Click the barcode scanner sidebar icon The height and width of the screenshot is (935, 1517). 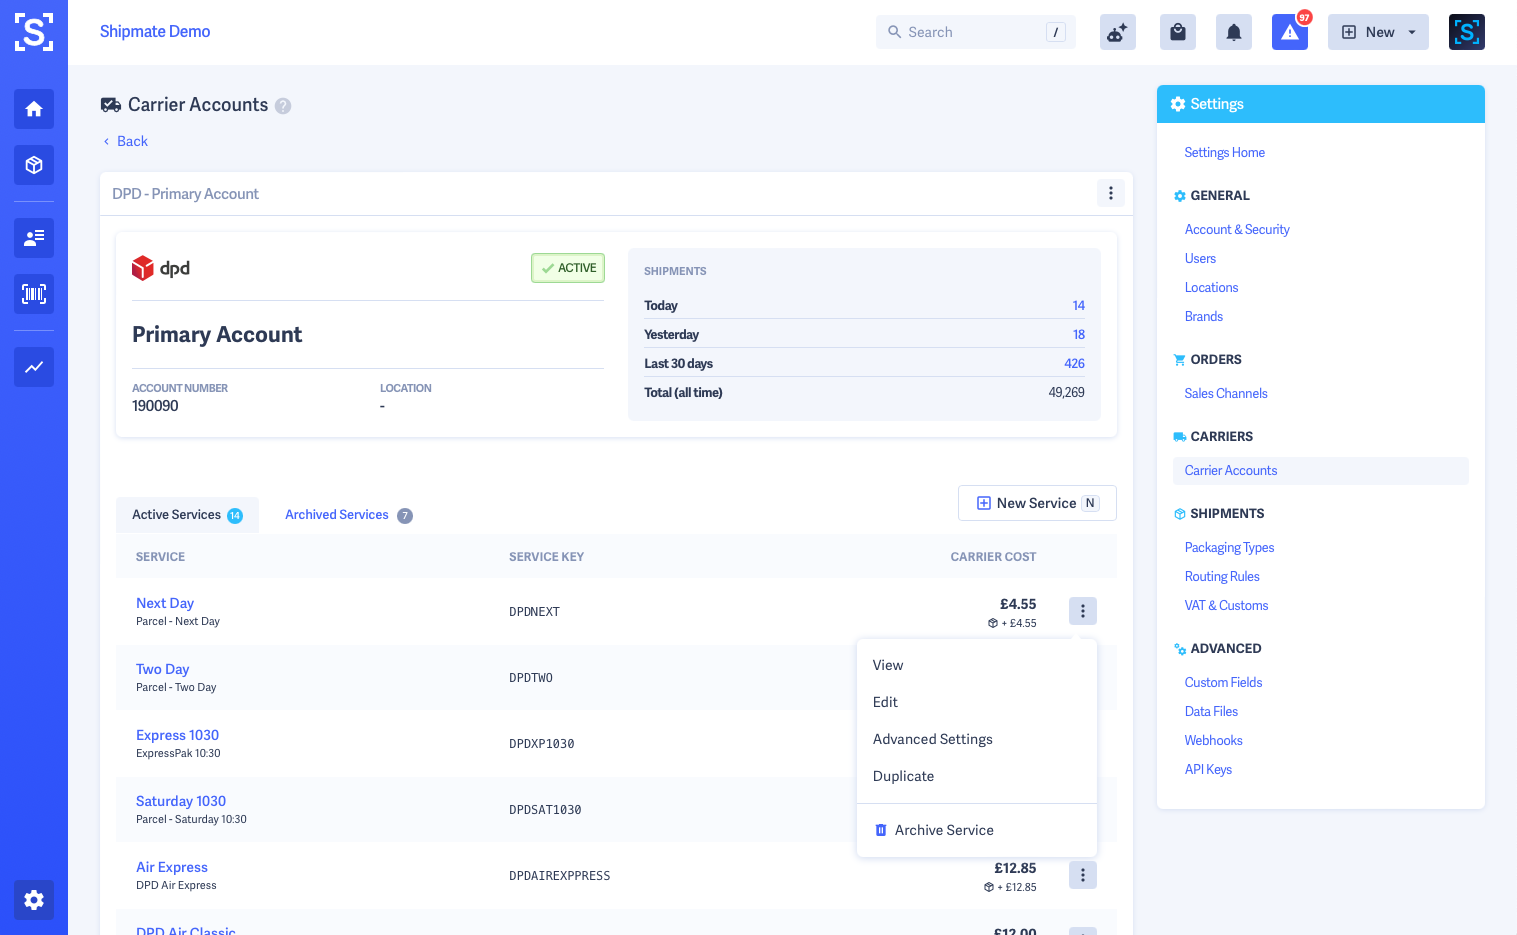pos(34,294)
